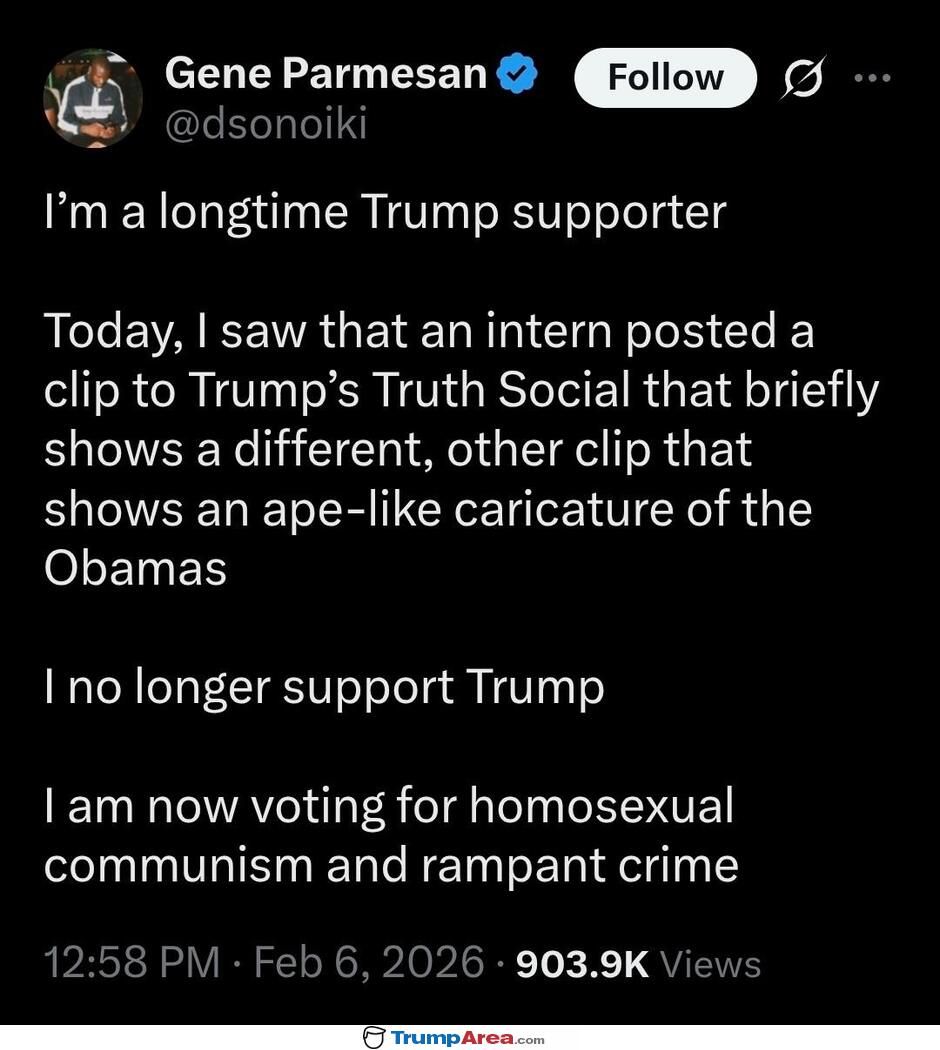Click the "I'm a longtime Trump supporter" line
Screen dimensions: 940x1050
click(384, 213)
